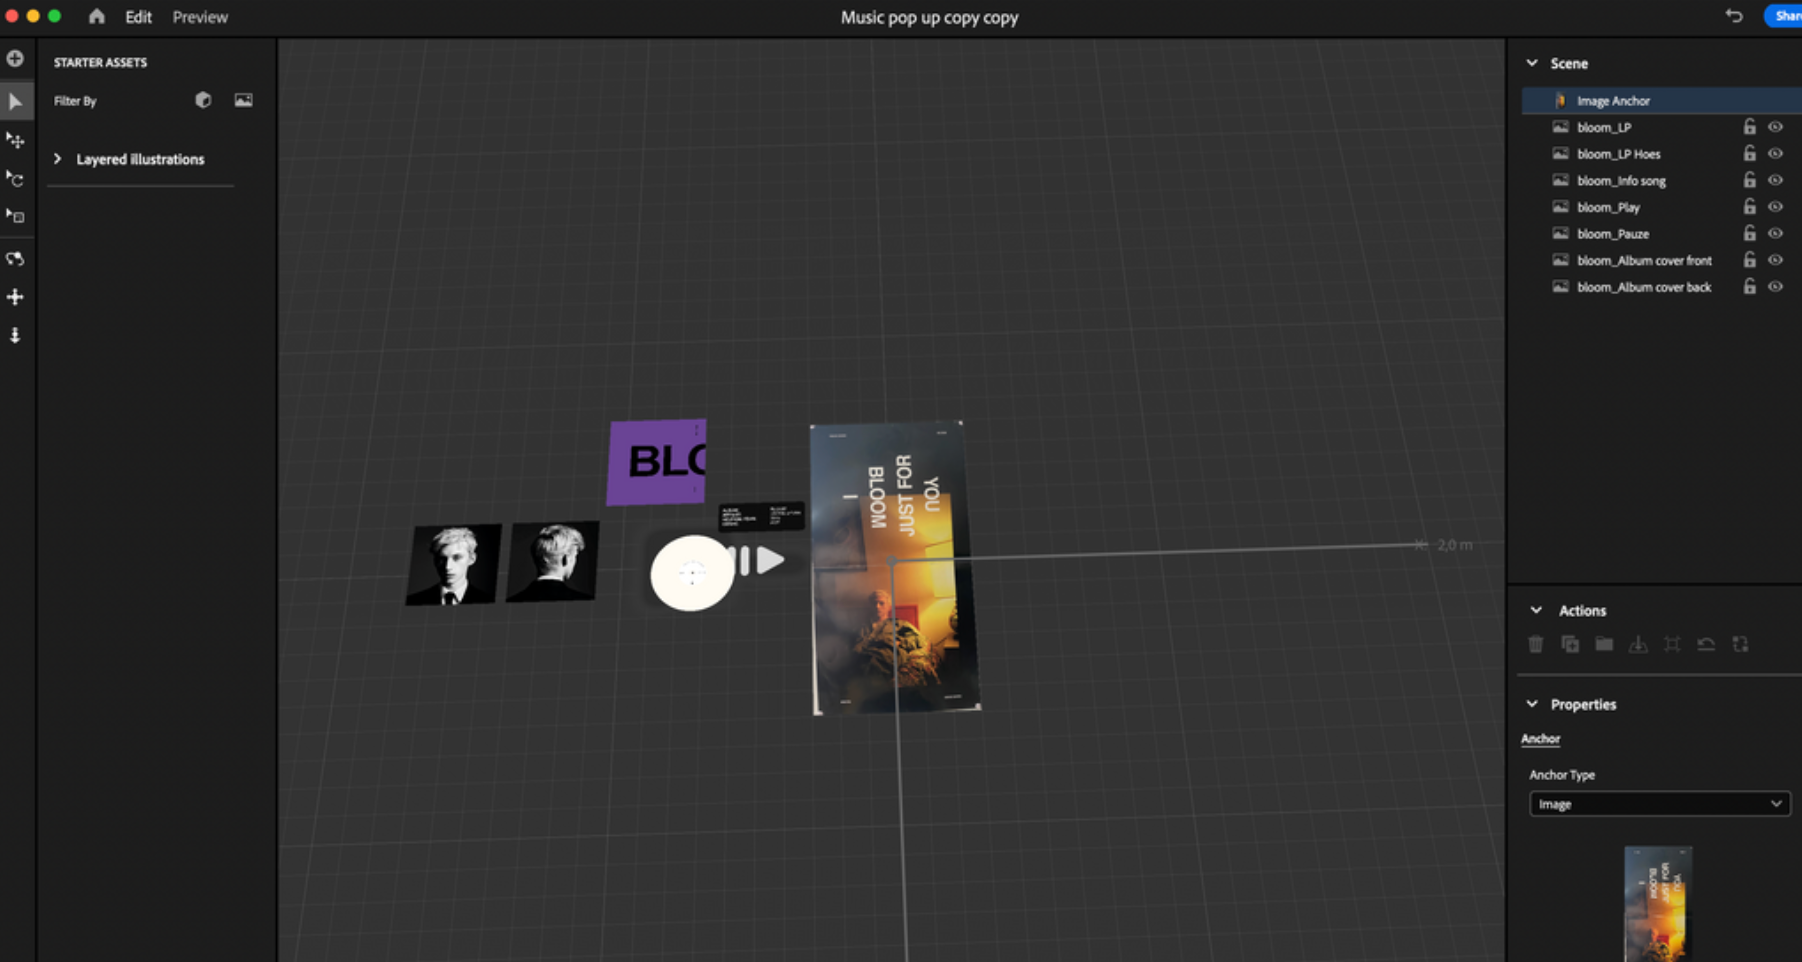Click the Undo arrow in title bar
This screenshot has width=1802, height=962.
click(1734, 16)
